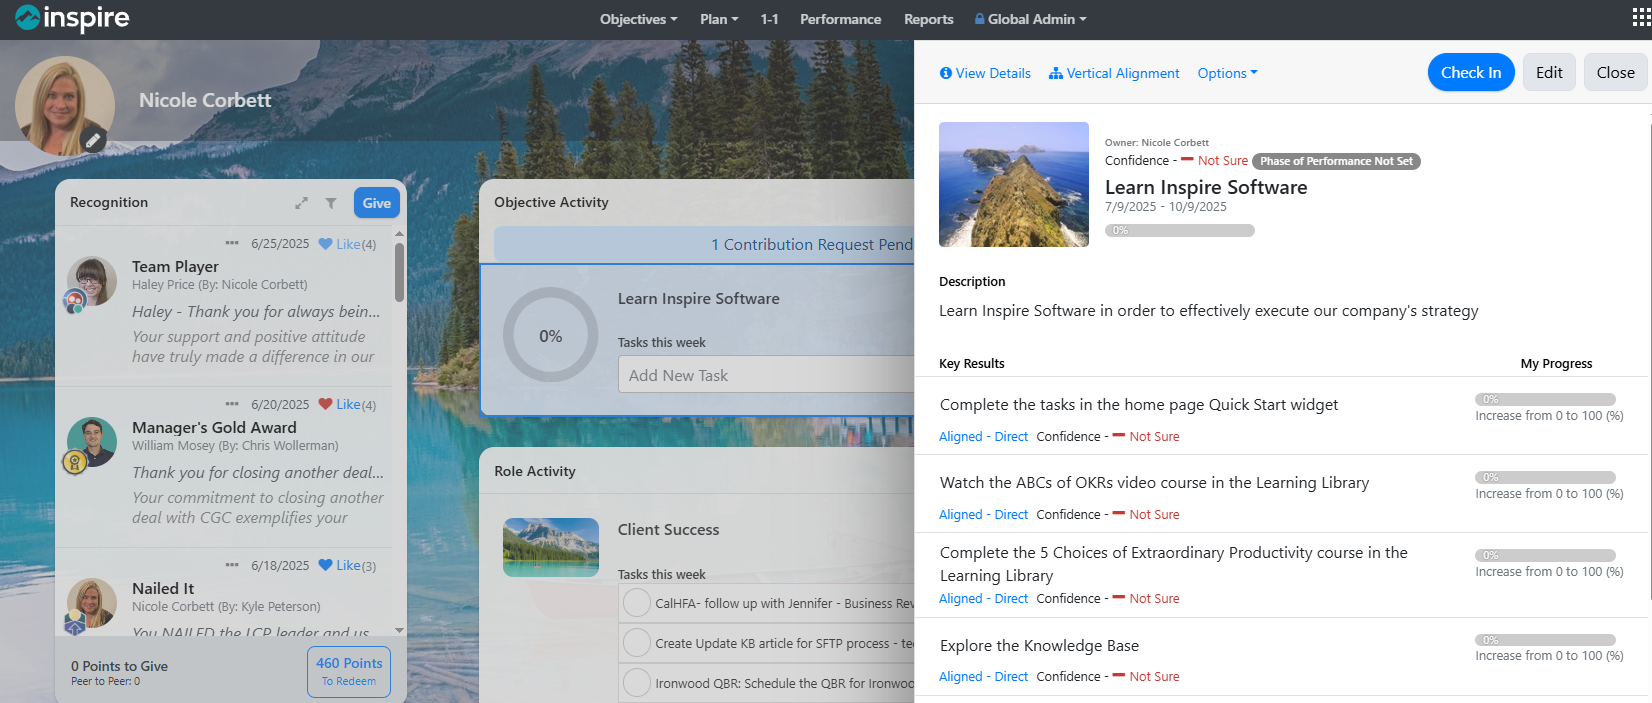Screen dimensions: 1652x703
Task: Click the Client Success role title
Action: point(668,529)
